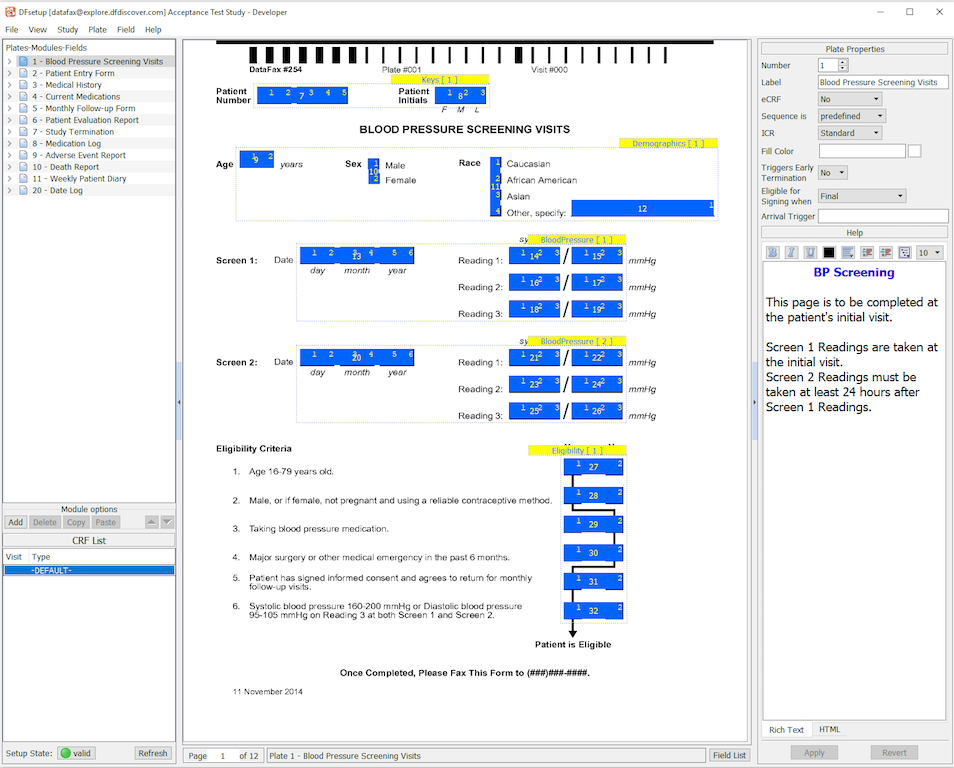Image resolution: width=954 pixels, height=768 pixels.
Task: Click the move module up arrow
Action: [151, 522]
